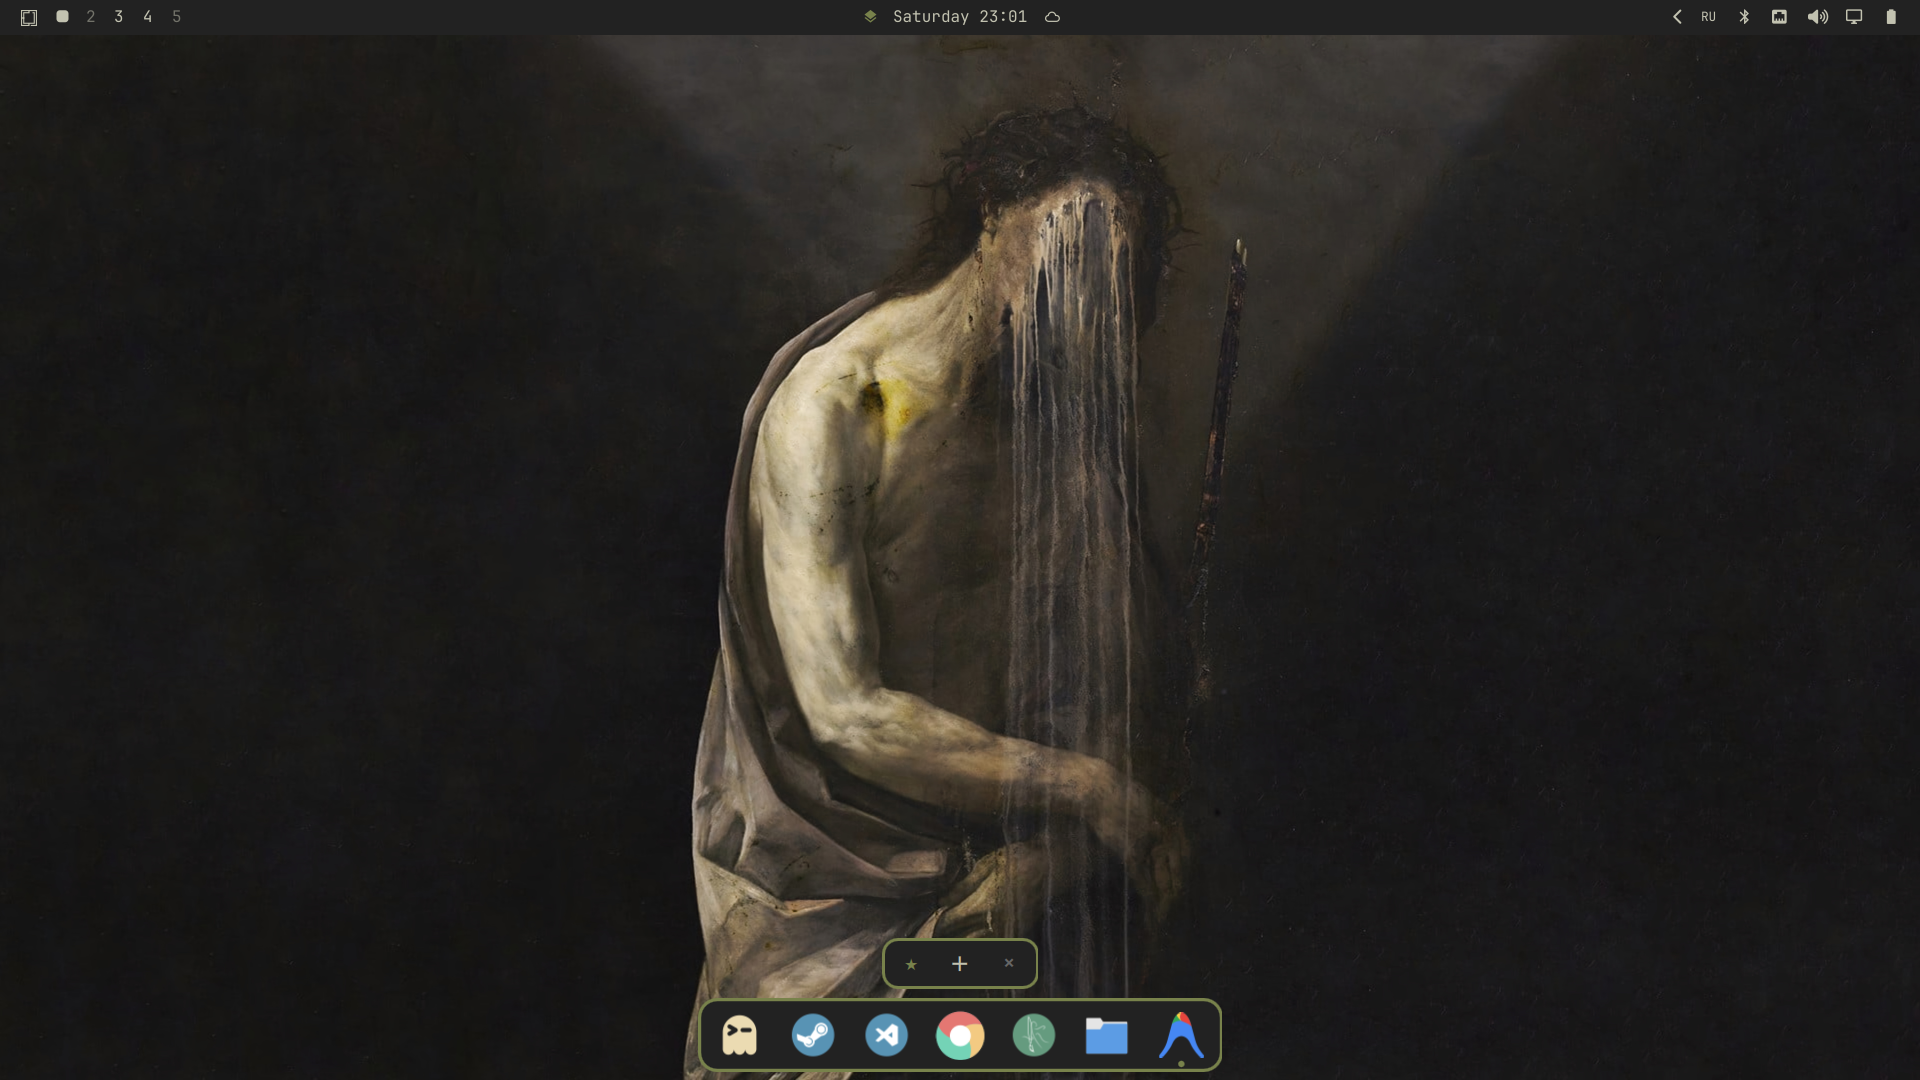Viewport: 1920px width, 1080px height.
Task: Open the Bluetooth status icon
Action: pyautogui.click(x=1744, y=17)
